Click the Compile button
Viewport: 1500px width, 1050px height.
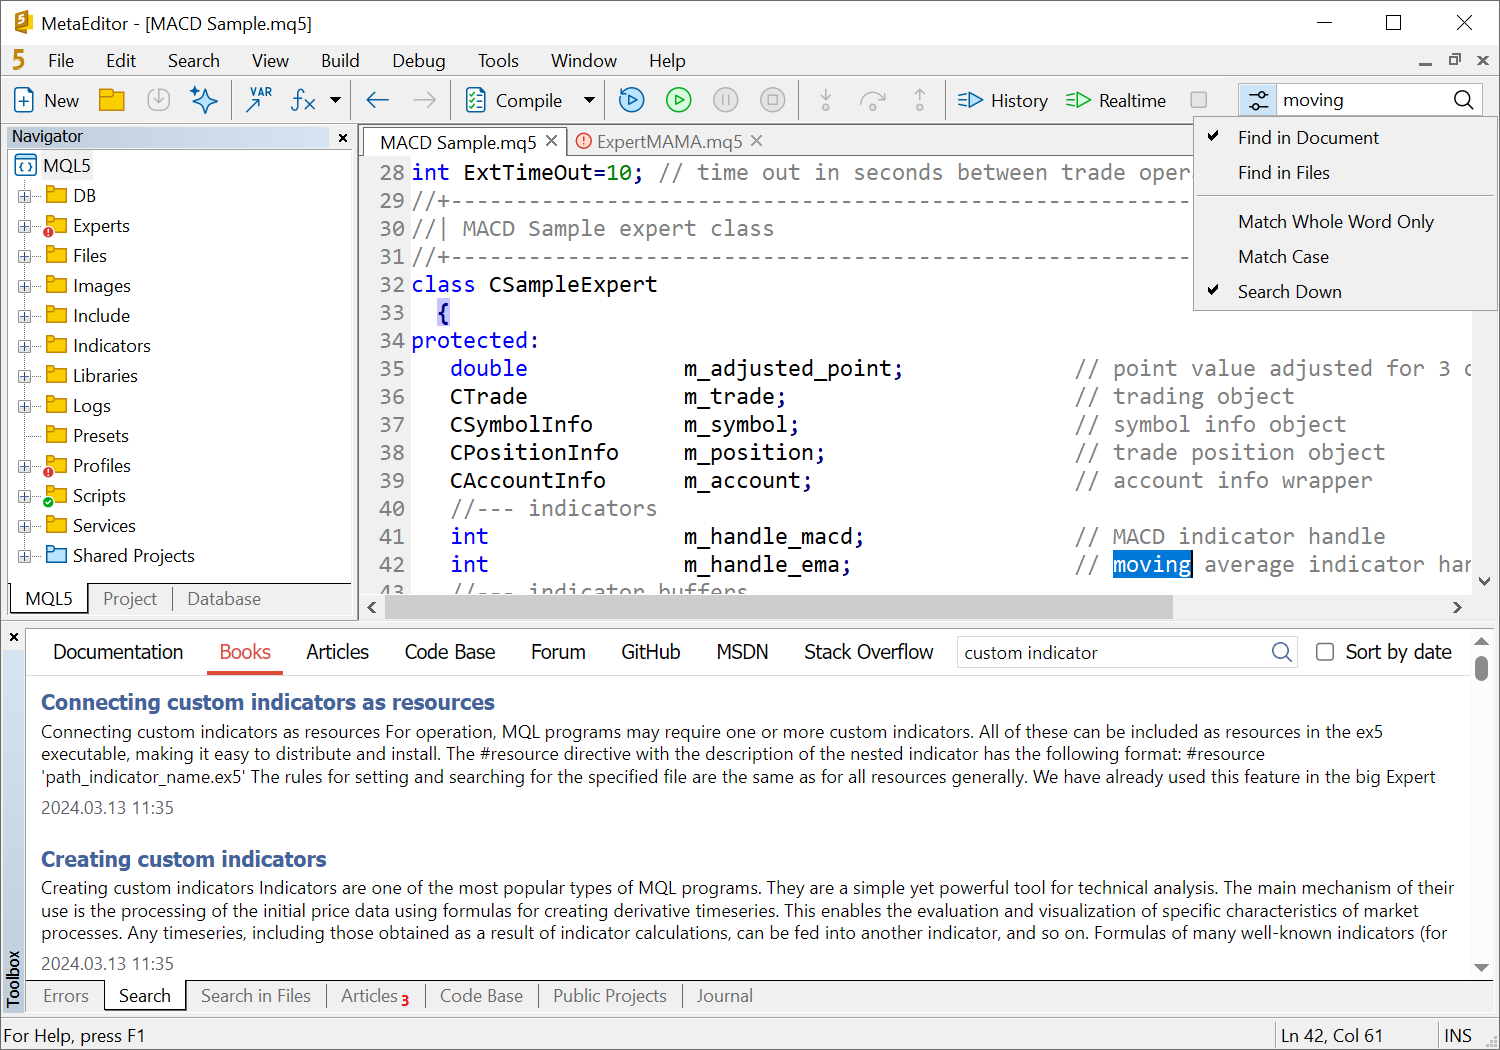516,100
